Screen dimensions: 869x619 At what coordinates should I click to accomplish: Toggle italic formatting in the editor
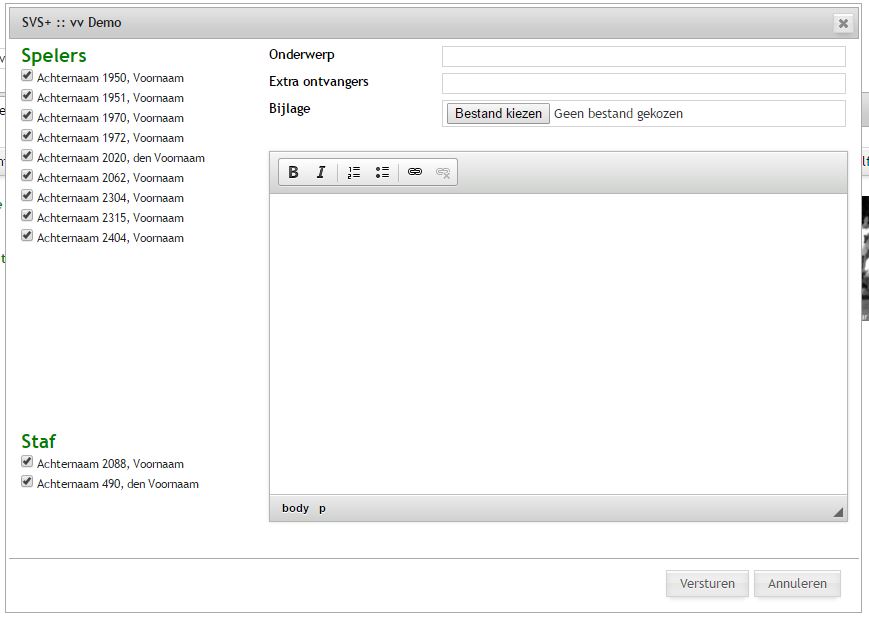coord(320,172)
